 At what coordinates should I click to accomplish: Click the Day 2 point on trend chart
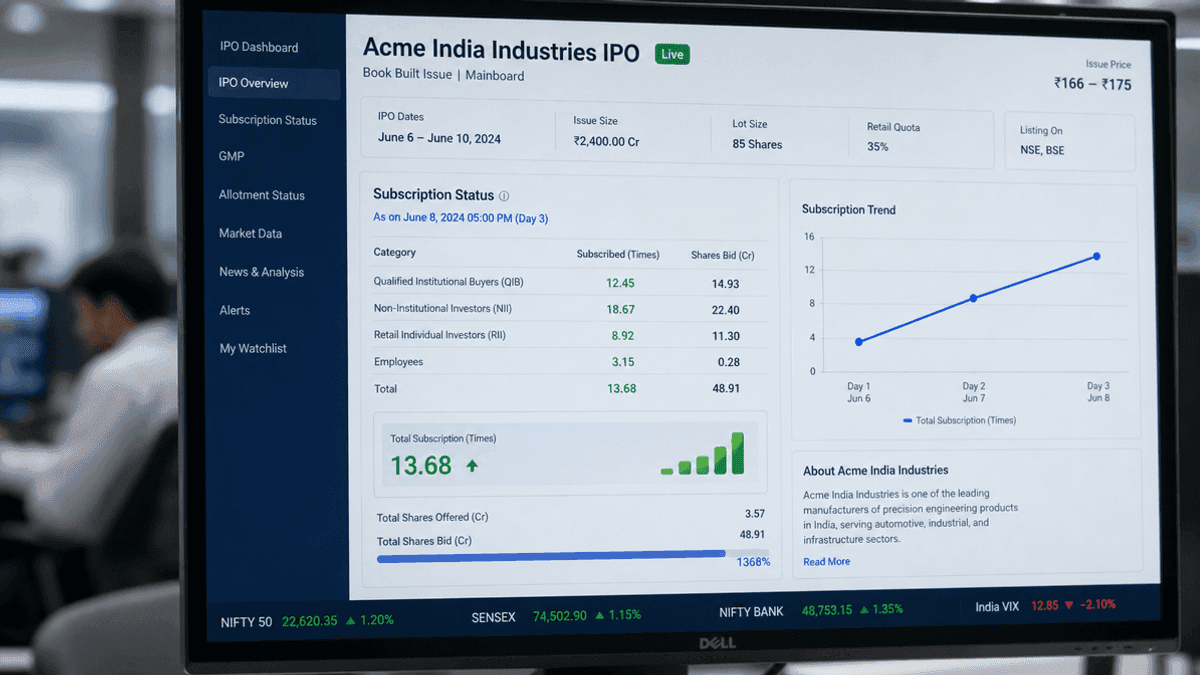pyautogui.click(x=973, y=298)
